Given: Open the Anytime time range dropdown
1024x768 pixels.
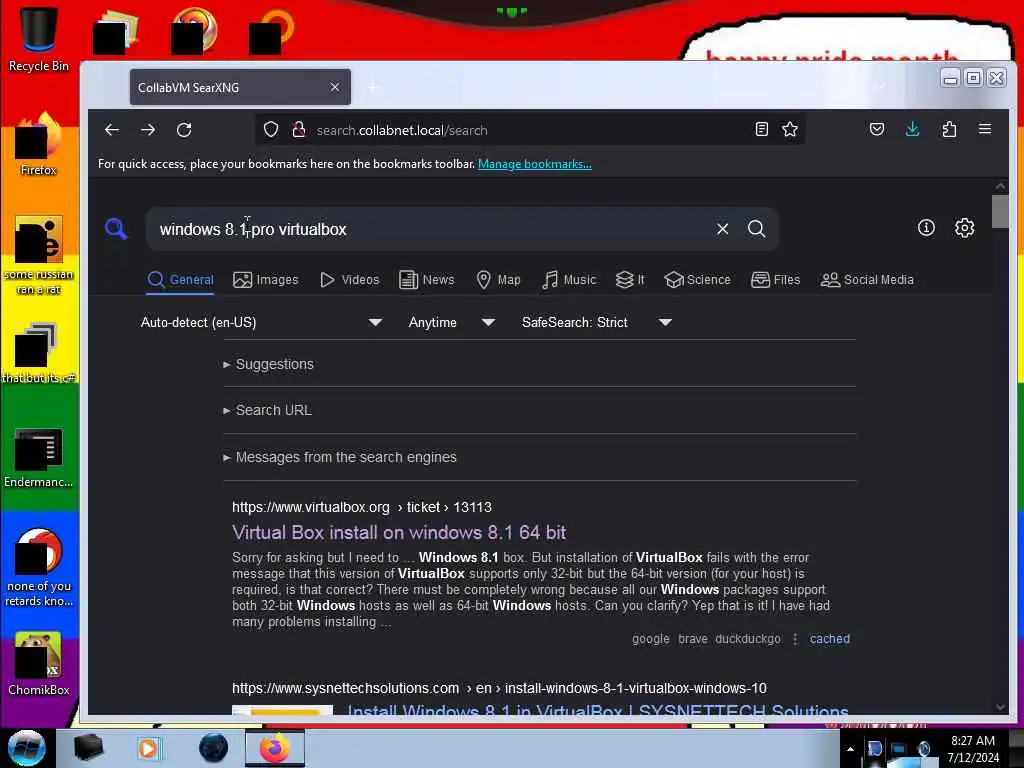Looking at the screenshot, I should tap(451, 322).
